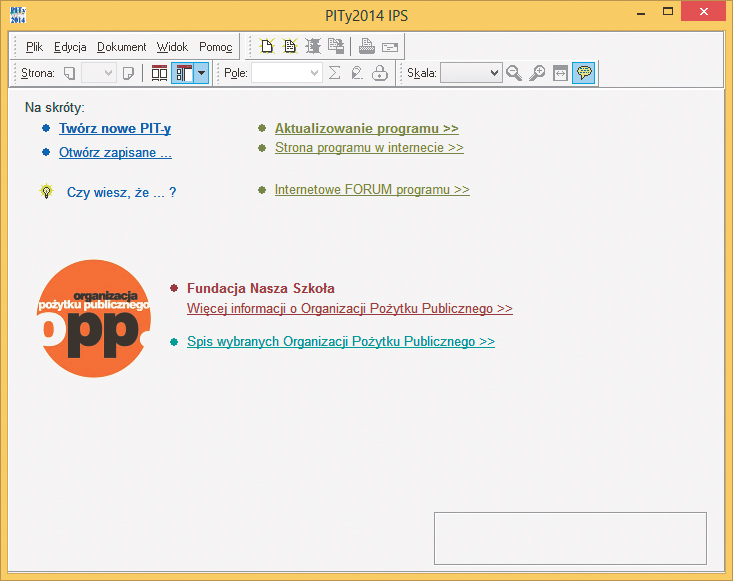This screenshot has width=733, height=581.
Task: Click the padlock icon beside the Pole field
Action: [x=380, y=73]
